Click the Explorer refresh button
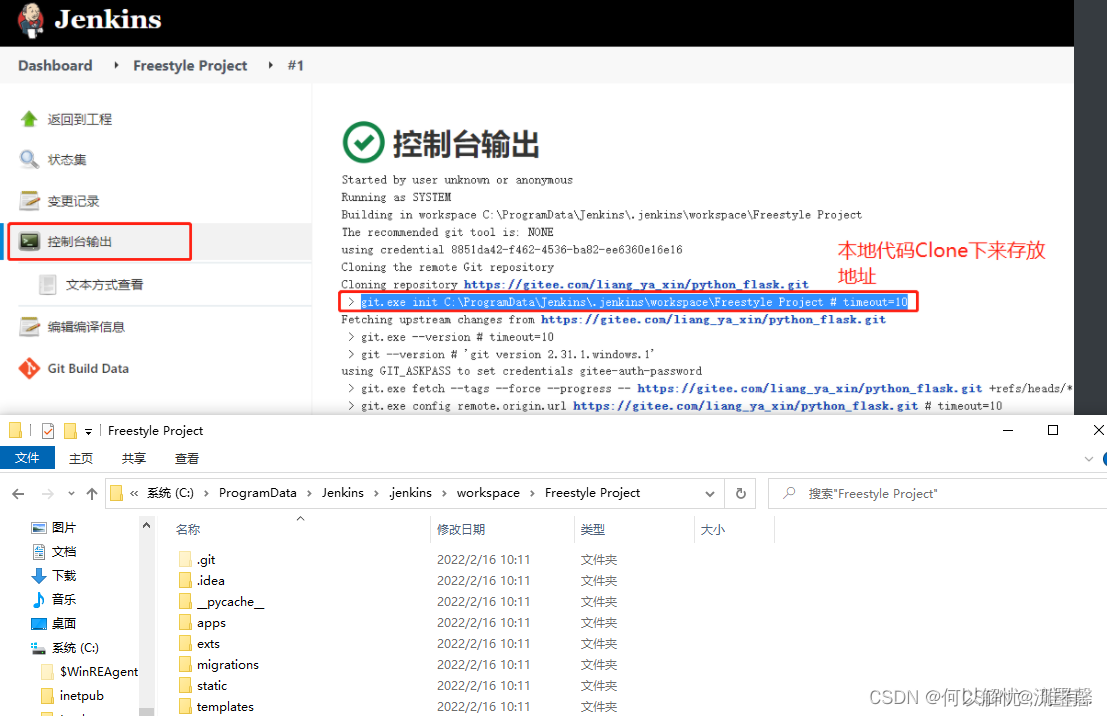The image size is (1107, 716). [741, 494]
